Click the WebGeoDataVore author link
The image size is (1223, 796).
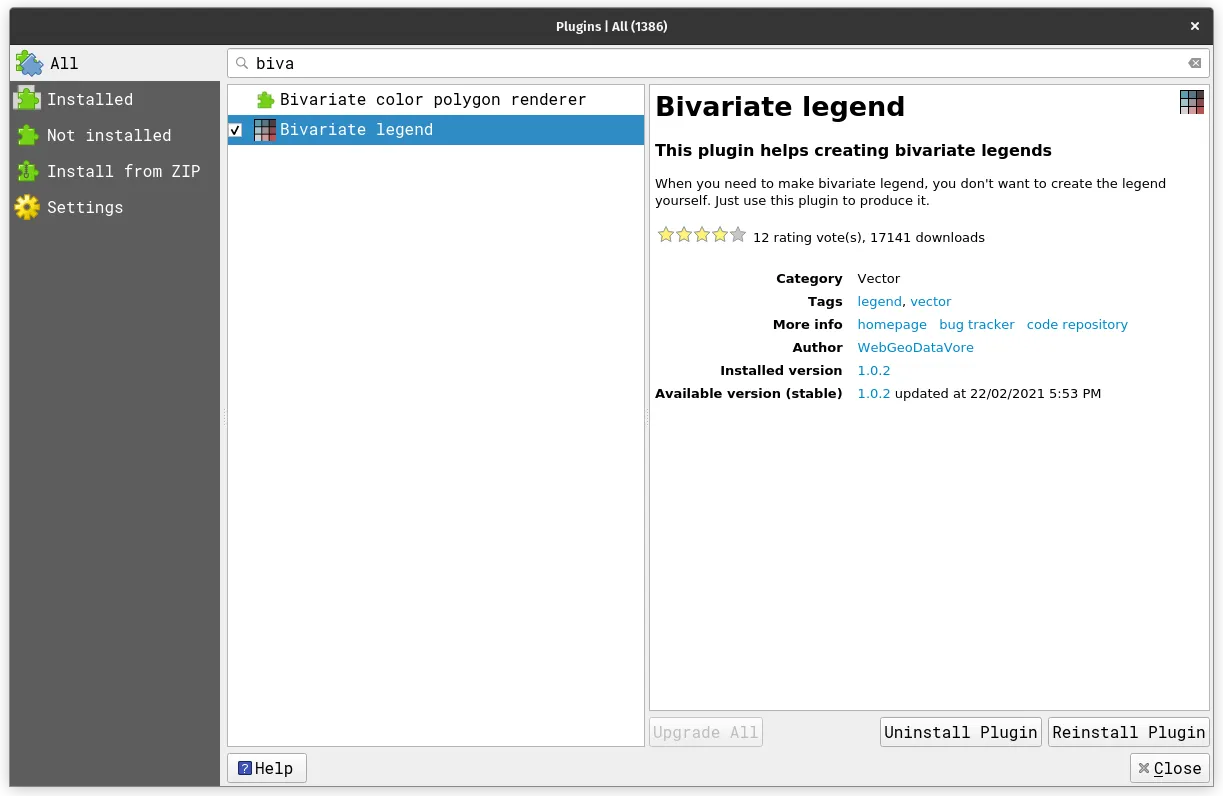[915, 347]
